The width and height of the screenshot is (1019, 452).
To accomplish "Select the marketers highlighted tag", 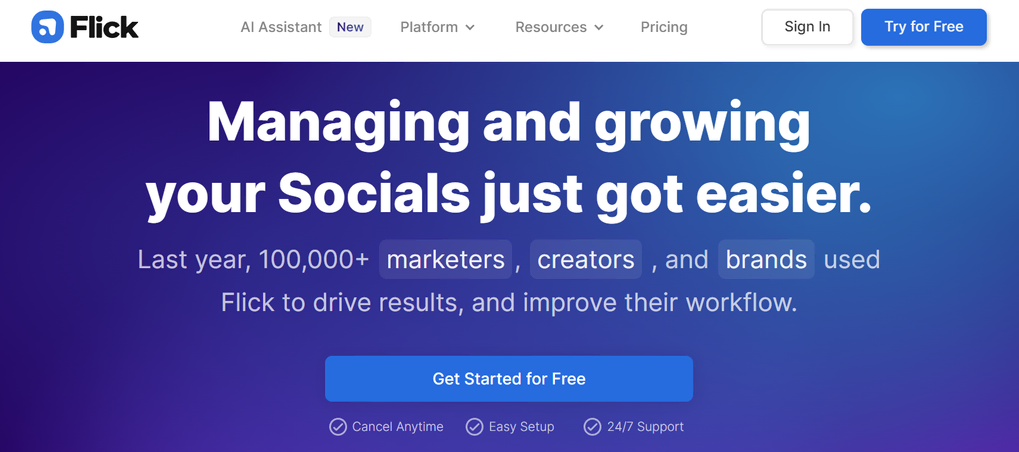I will point(445,260).
